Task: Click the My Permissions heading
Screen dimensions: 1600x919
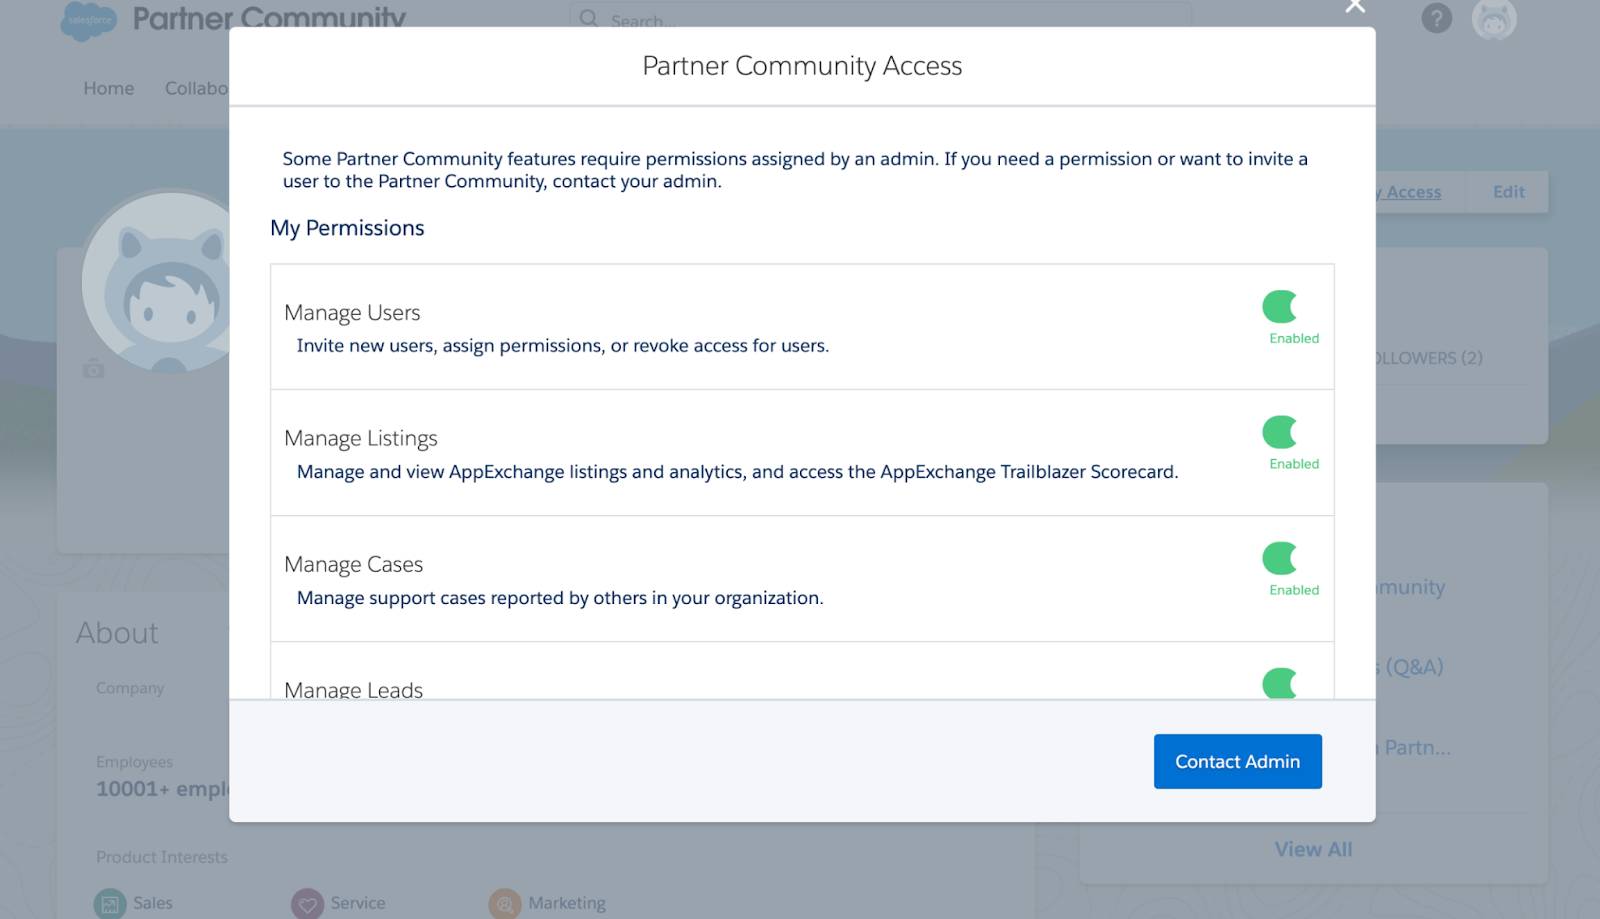Action: tap(347, 228)
